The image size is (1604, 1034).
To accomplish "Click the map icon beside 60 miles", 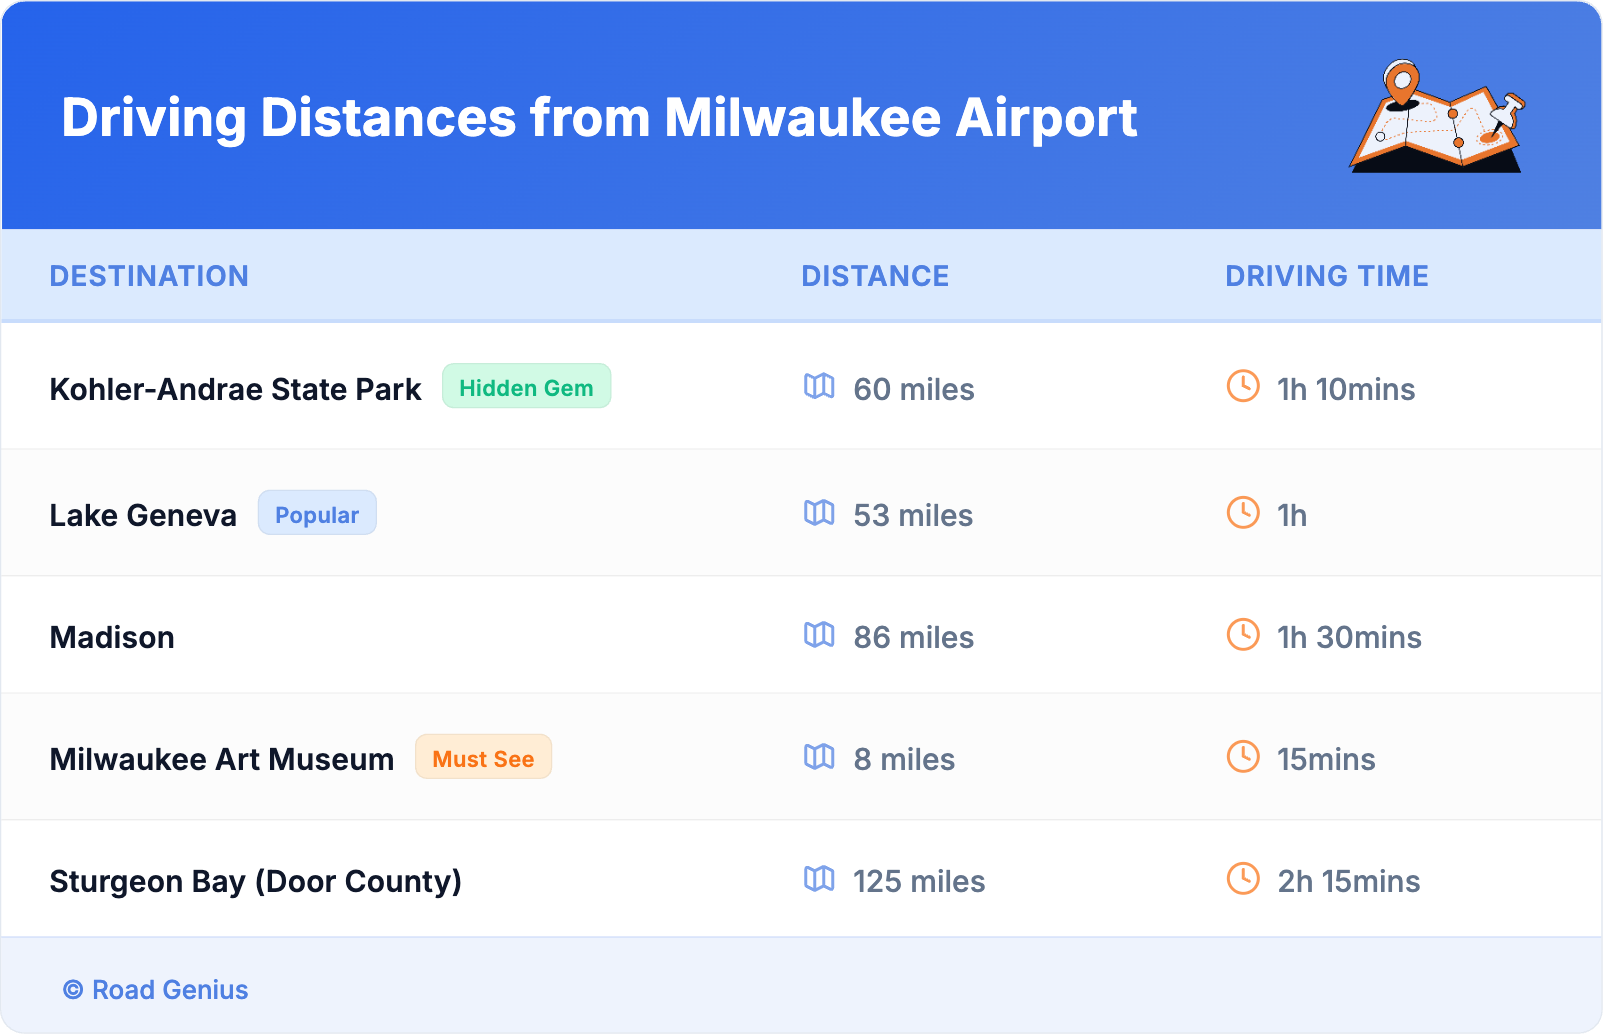I will [819, 387].
